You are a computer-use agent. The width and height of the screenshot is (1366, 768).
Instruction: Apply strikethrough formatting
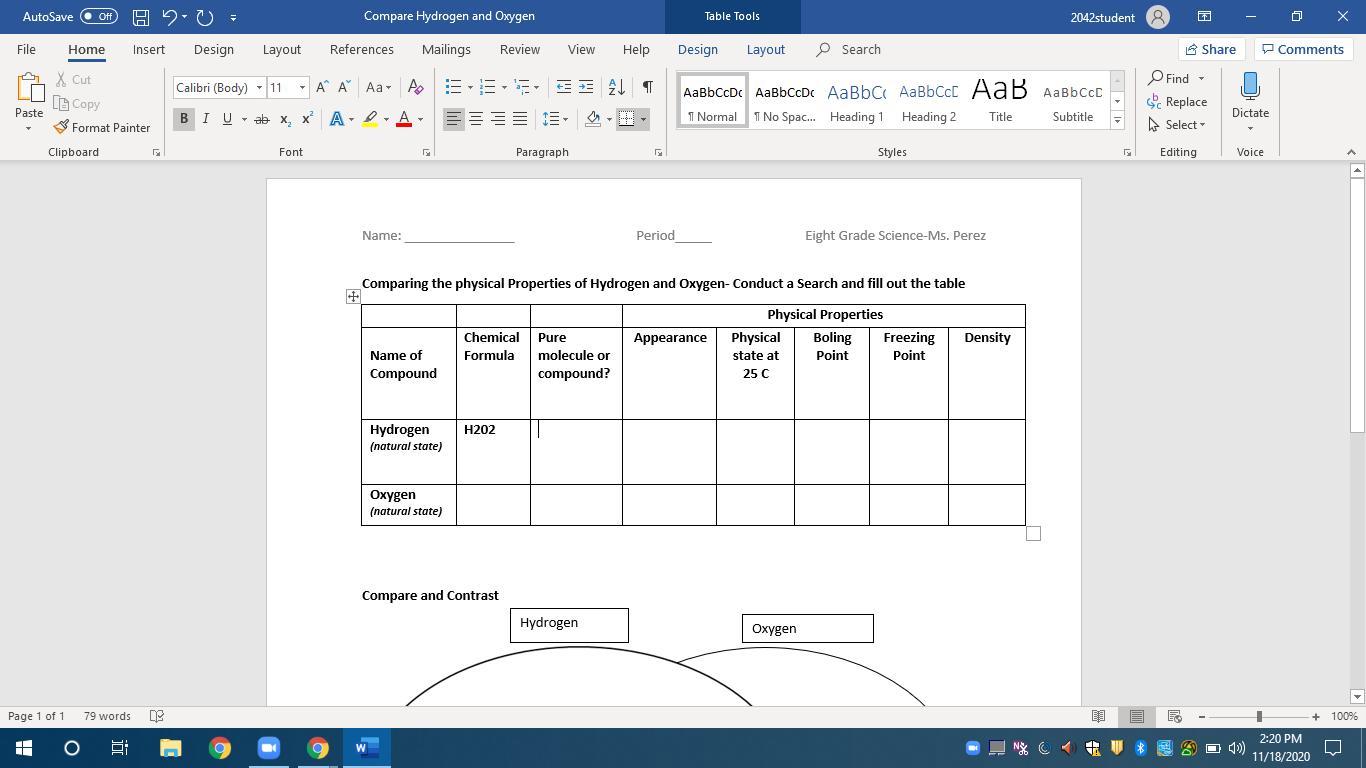[x=262, y=119]
